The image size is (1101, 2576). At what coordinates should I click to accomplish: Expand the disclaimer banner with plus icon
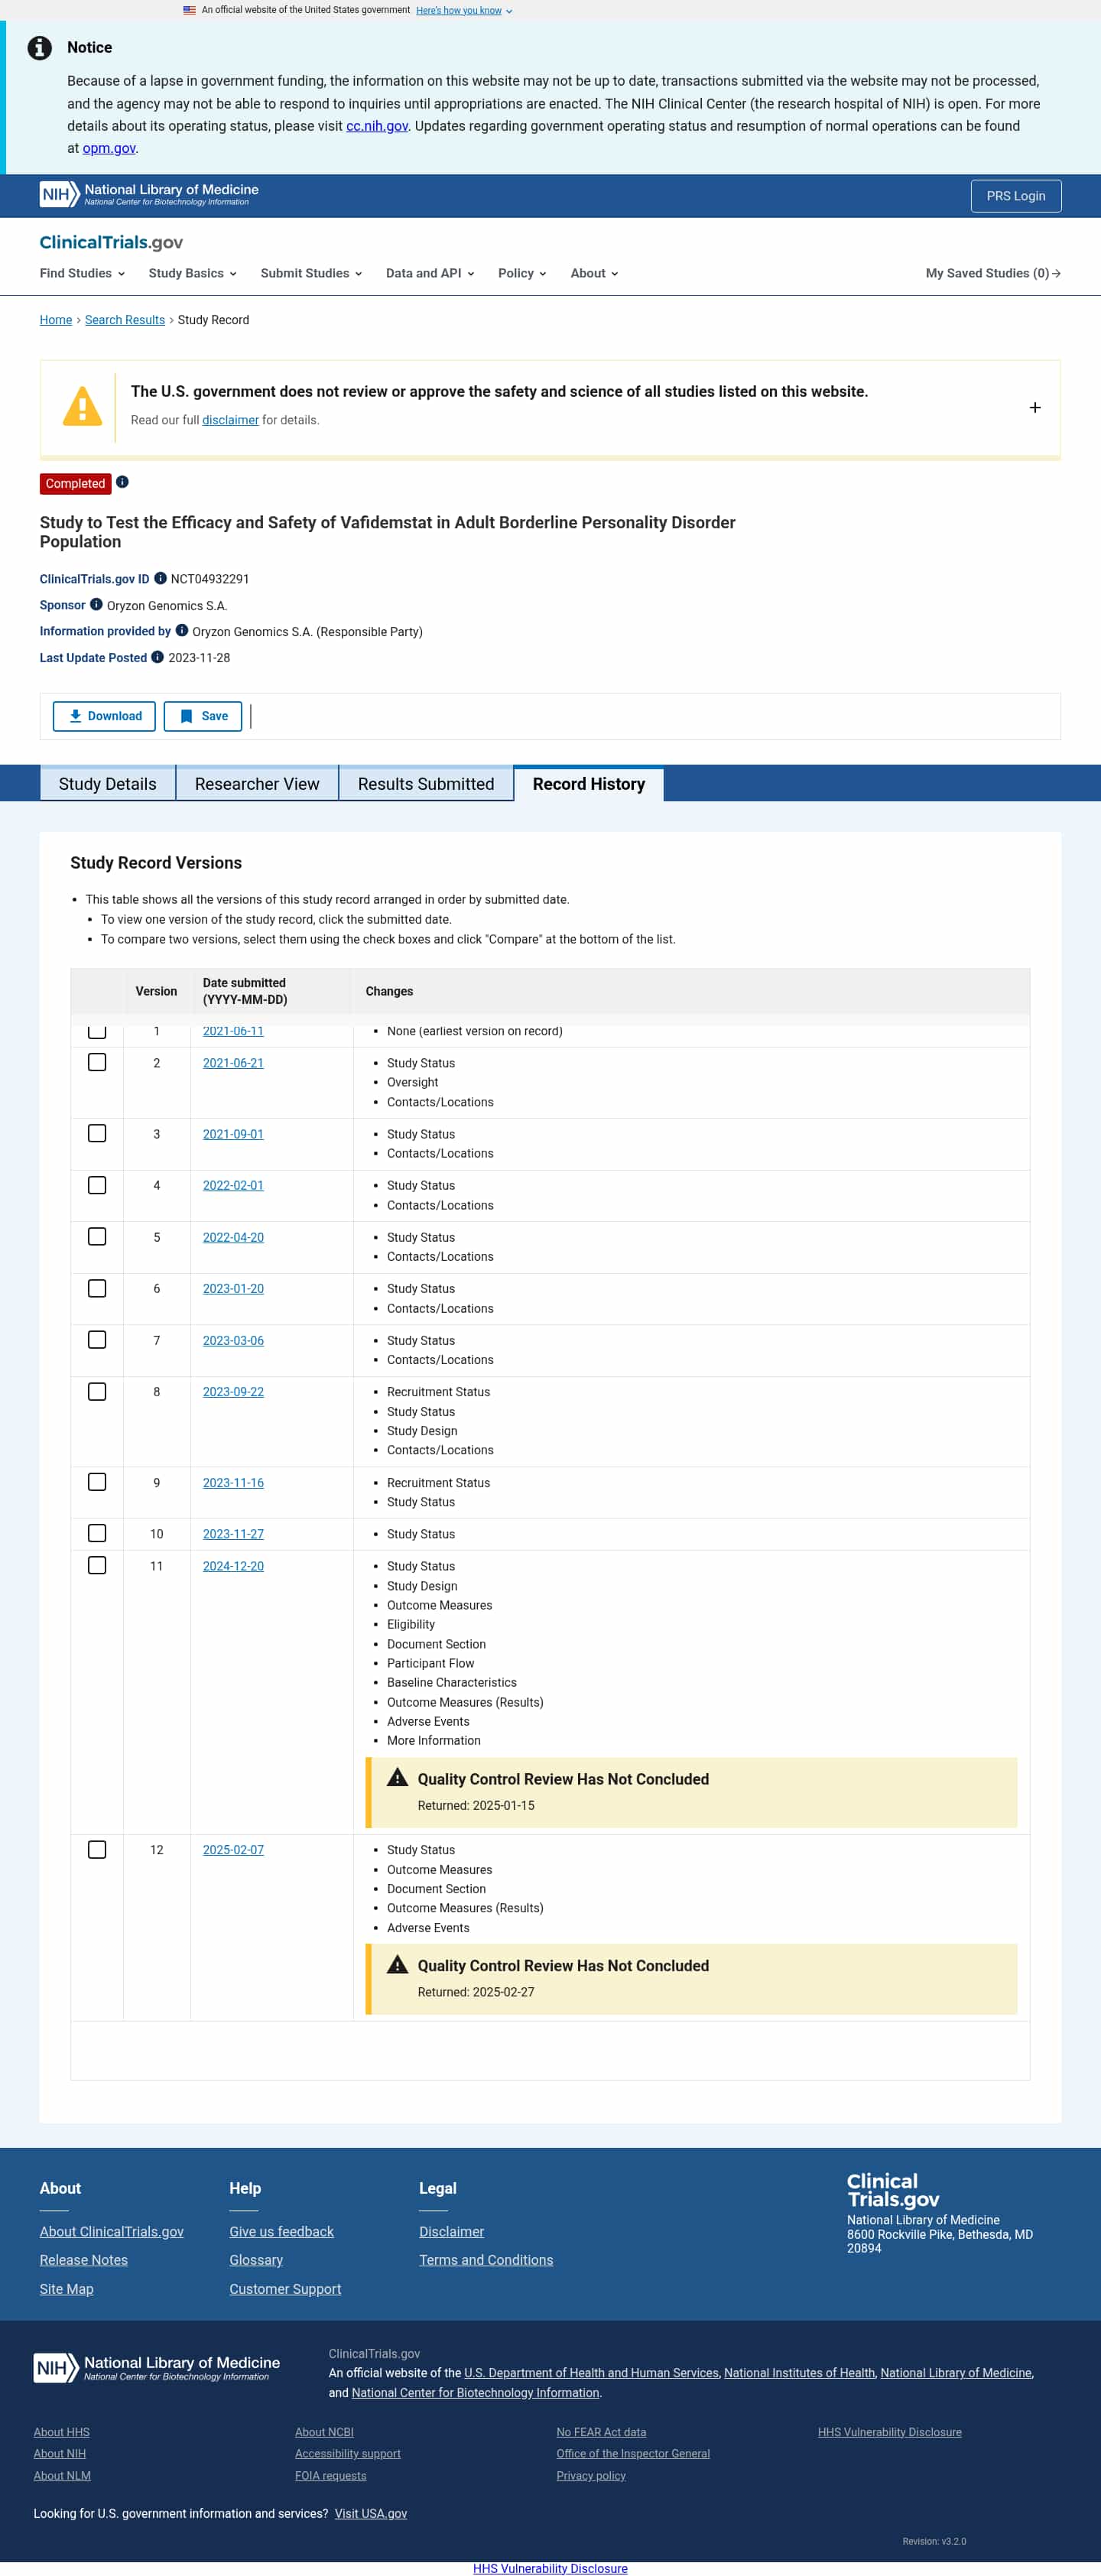pos(1034,407)
